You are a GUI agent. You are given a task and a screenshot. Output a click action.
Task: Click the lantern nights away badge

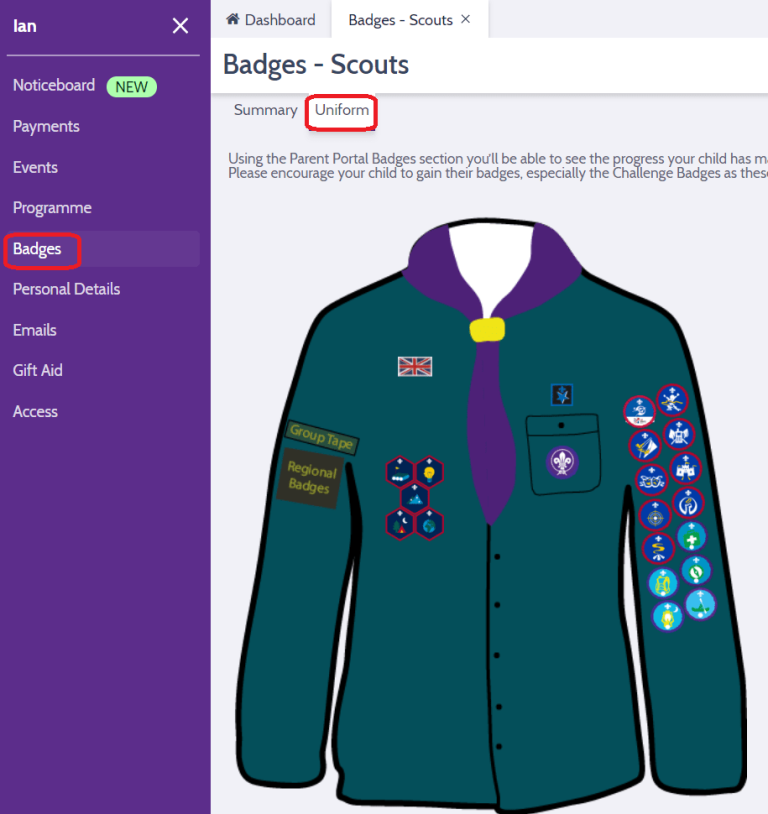click(x=667, y=616)
